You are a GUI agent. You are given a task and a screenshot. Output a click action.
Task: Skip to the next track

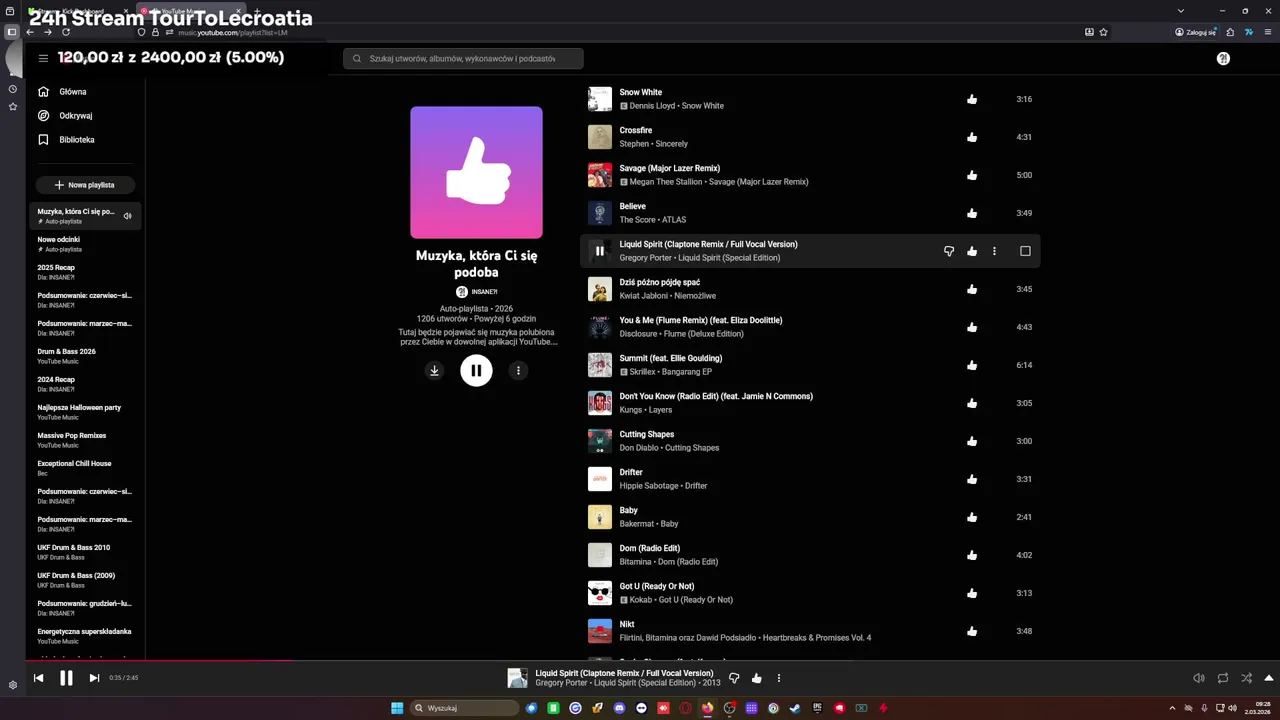click(x=94, y=678)
